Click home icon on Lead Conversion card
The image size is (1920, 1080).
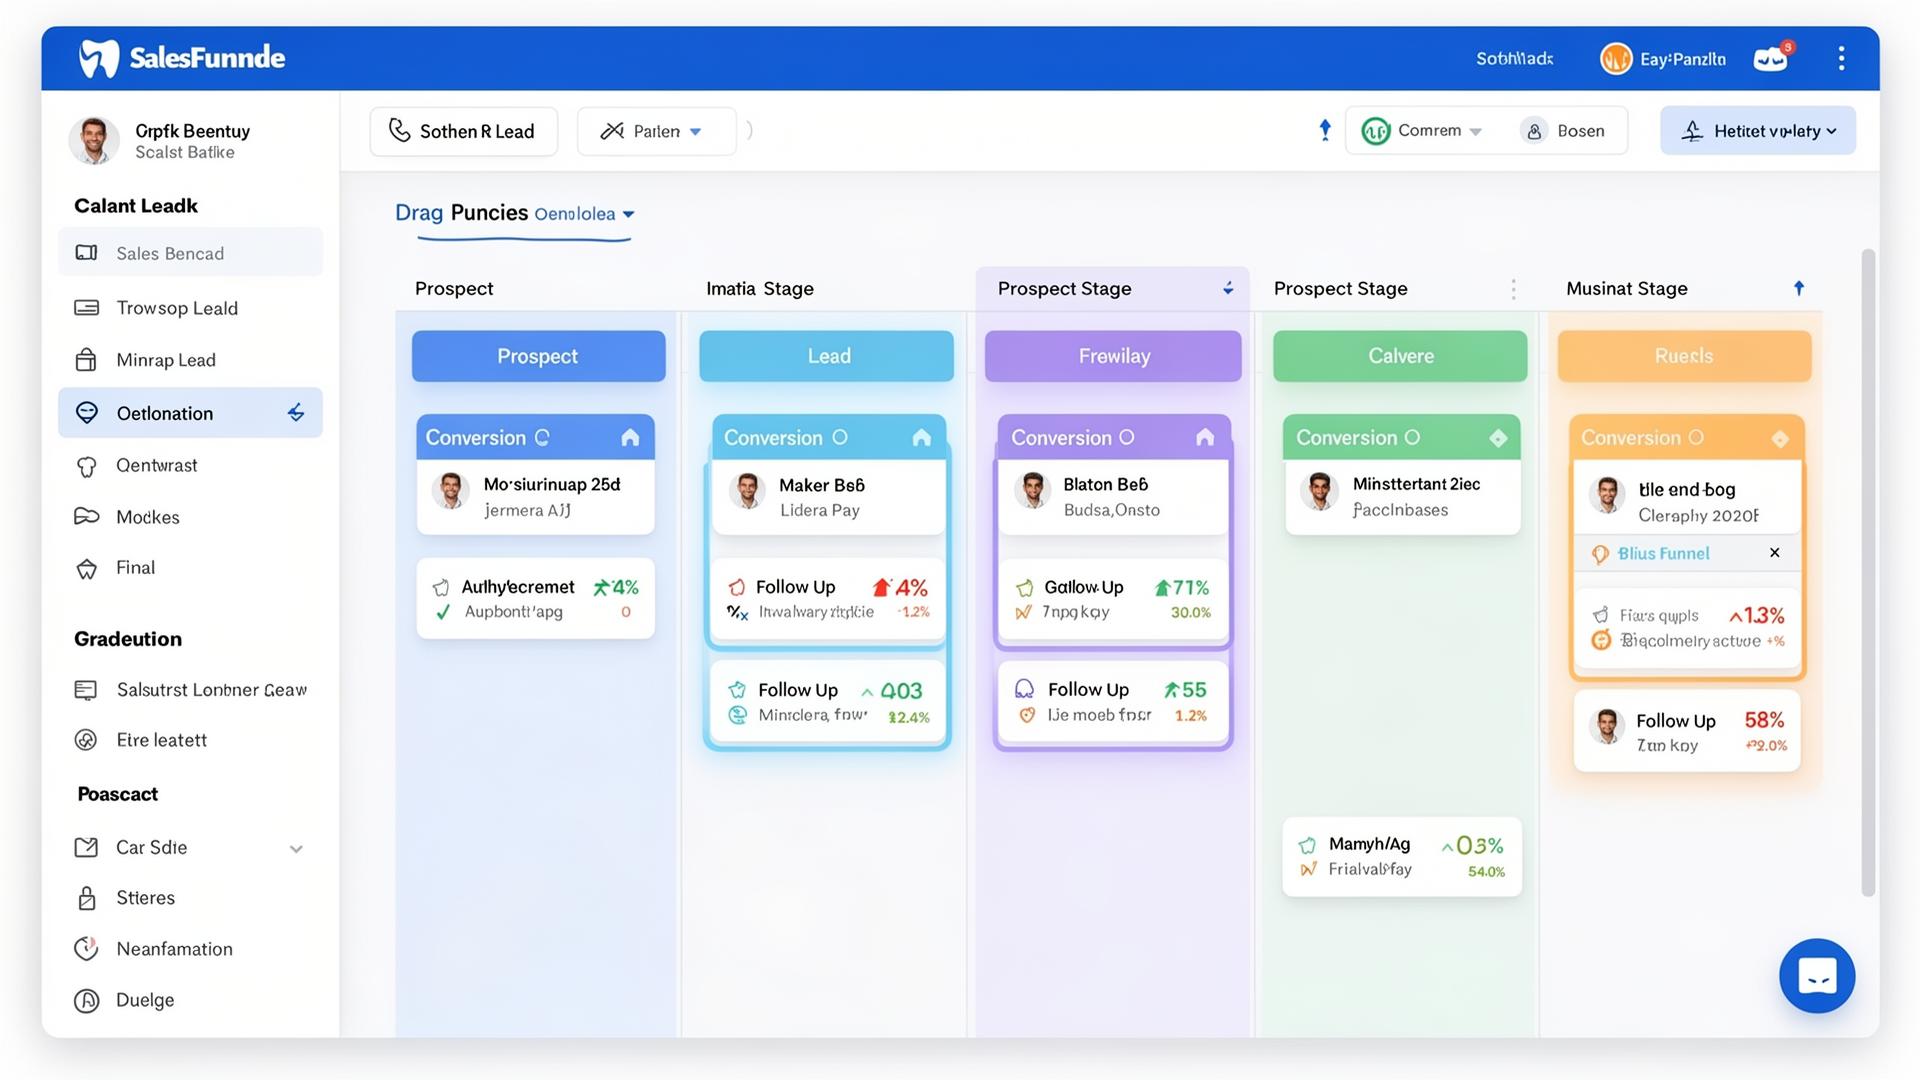click(921, 438)
